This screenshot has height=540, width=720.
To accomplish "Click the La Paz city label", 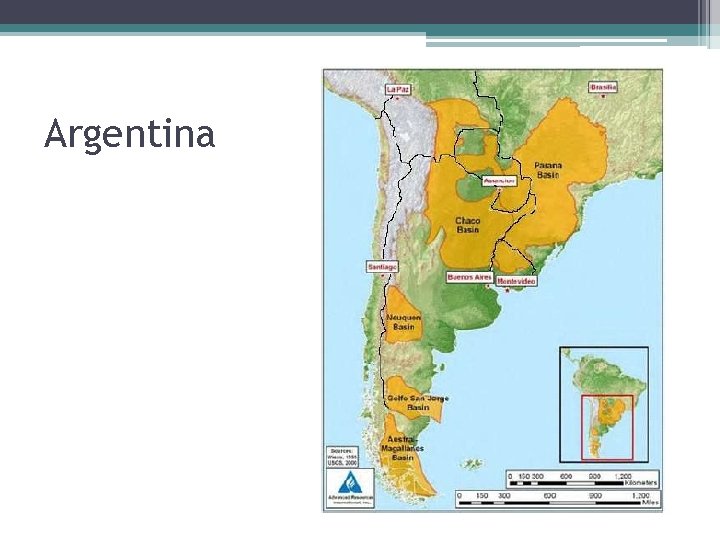I will (398, 89).
